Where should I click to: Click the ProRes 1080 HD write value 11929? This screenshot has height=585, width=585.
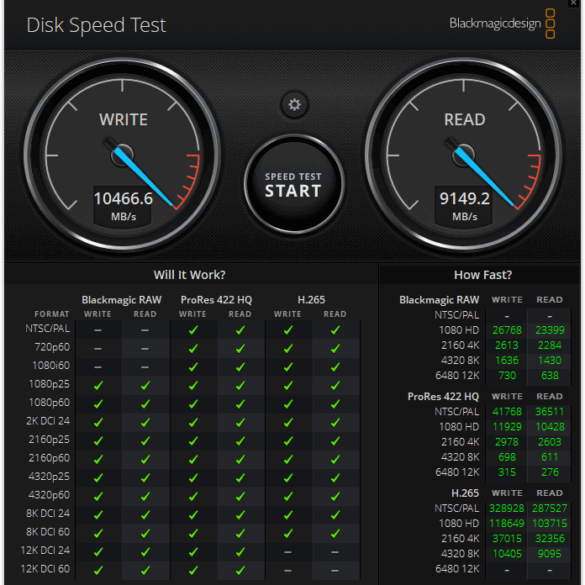click(507, 427)
